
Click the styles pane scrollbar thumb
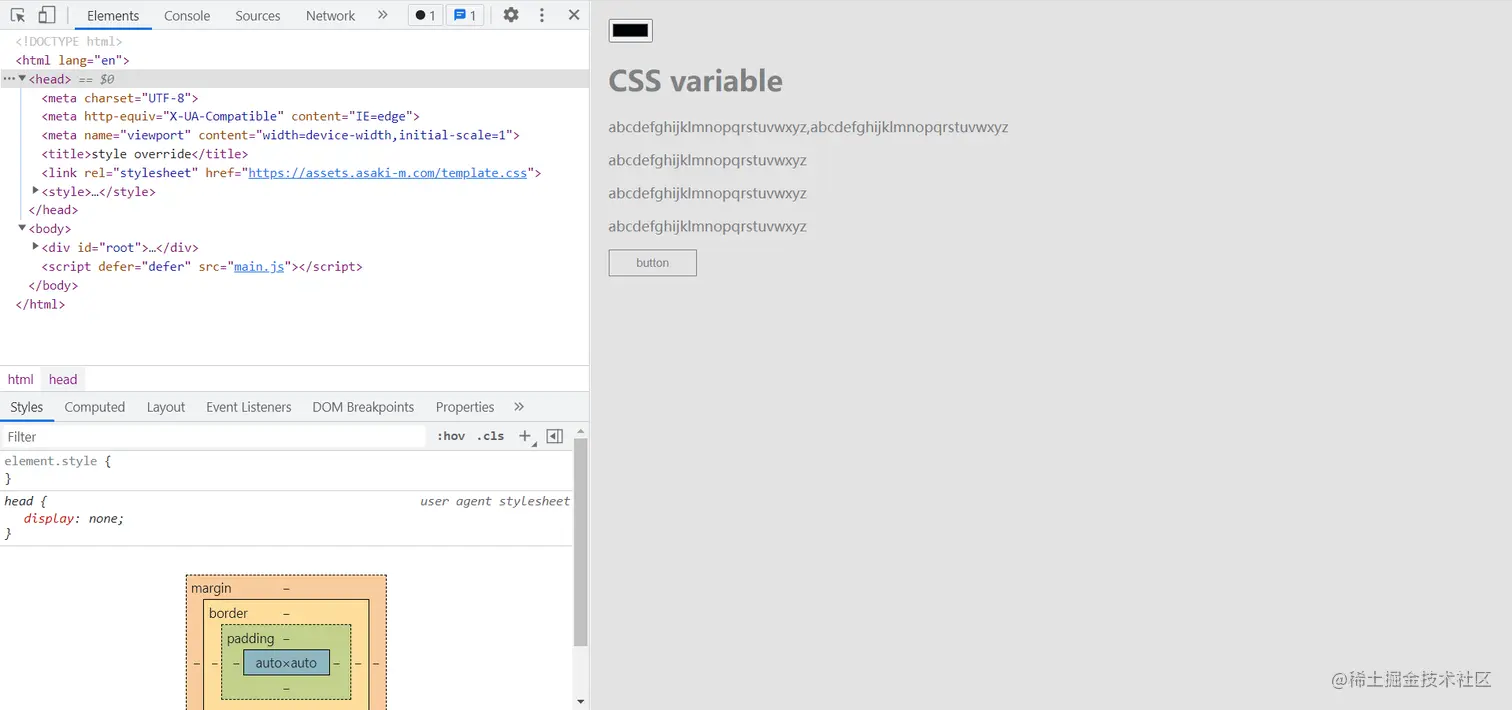[581, 542]
